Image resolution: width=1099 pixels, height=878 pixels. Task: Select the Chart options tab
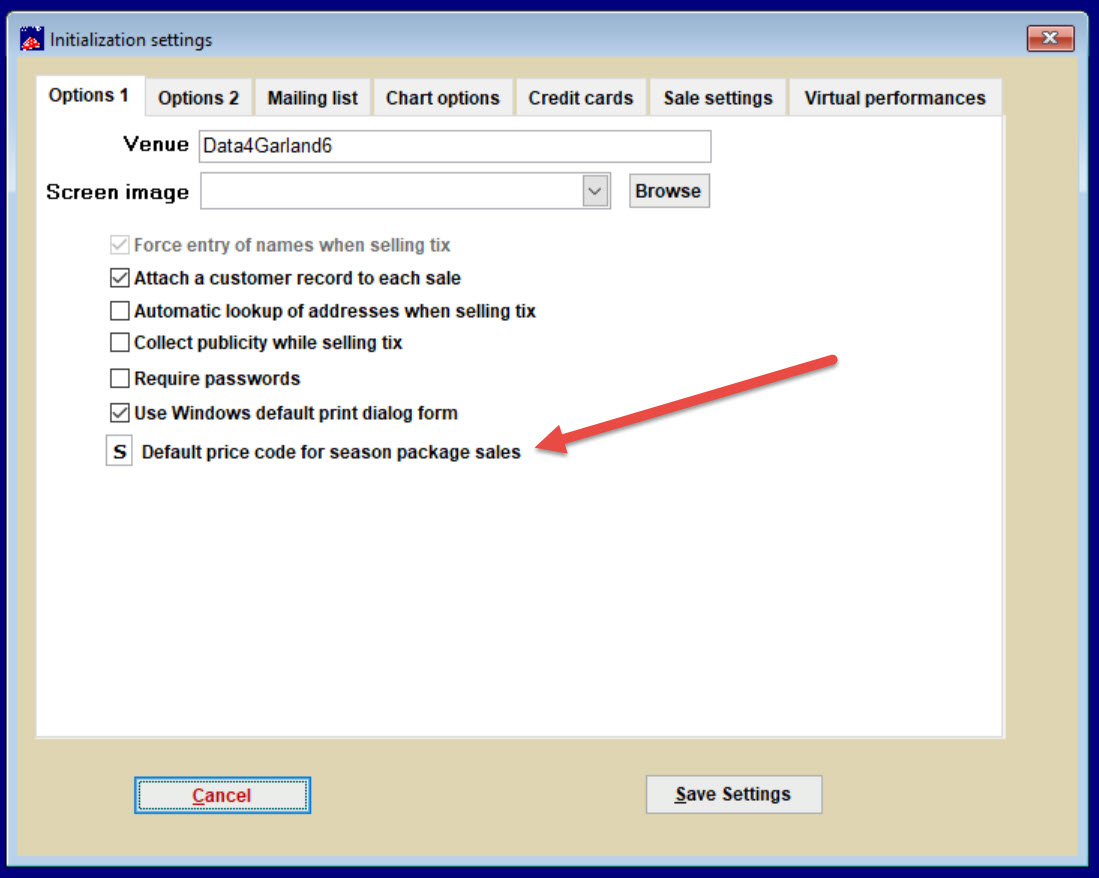click(x=443, y=97)
